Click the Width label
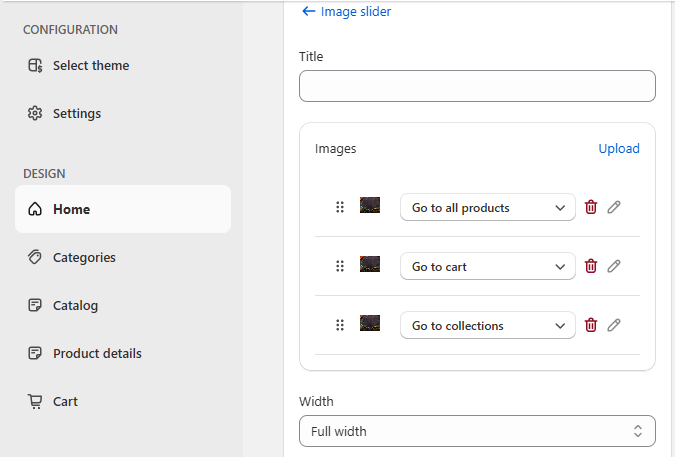675x457 pixels. click(316, 401)
